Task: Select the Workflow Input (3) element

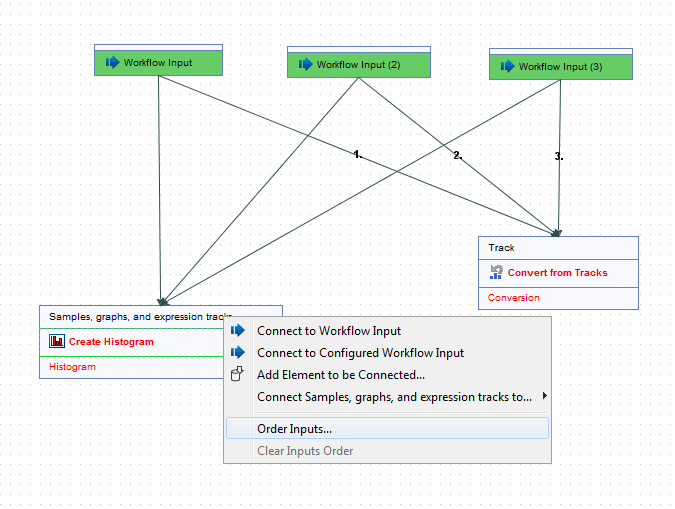Action: tap(560, 64)
